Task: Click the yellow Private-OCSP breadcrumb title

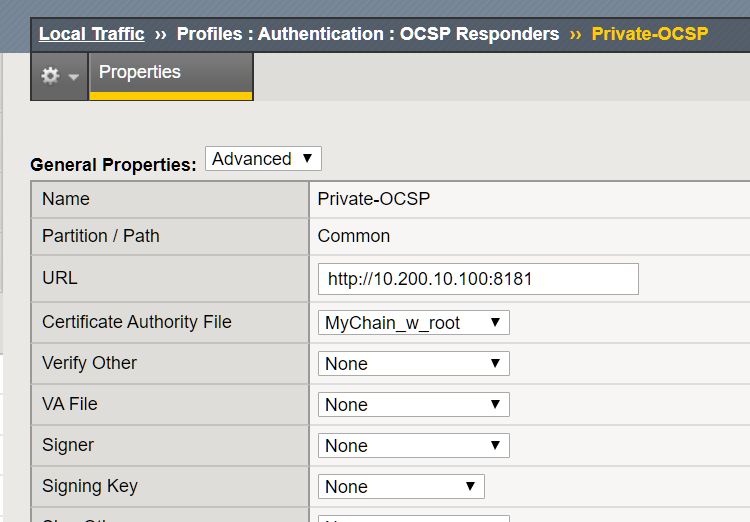Action: (x=649, y=34)
